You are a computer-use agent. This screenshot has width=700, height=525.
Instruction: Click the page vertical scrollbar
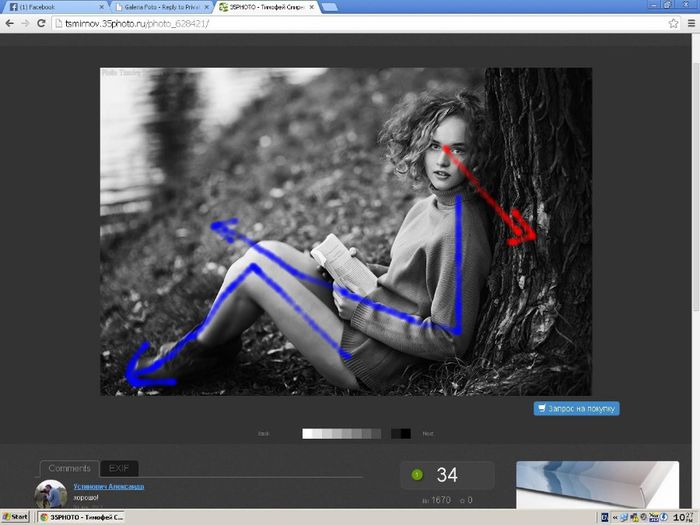(696, 188)
